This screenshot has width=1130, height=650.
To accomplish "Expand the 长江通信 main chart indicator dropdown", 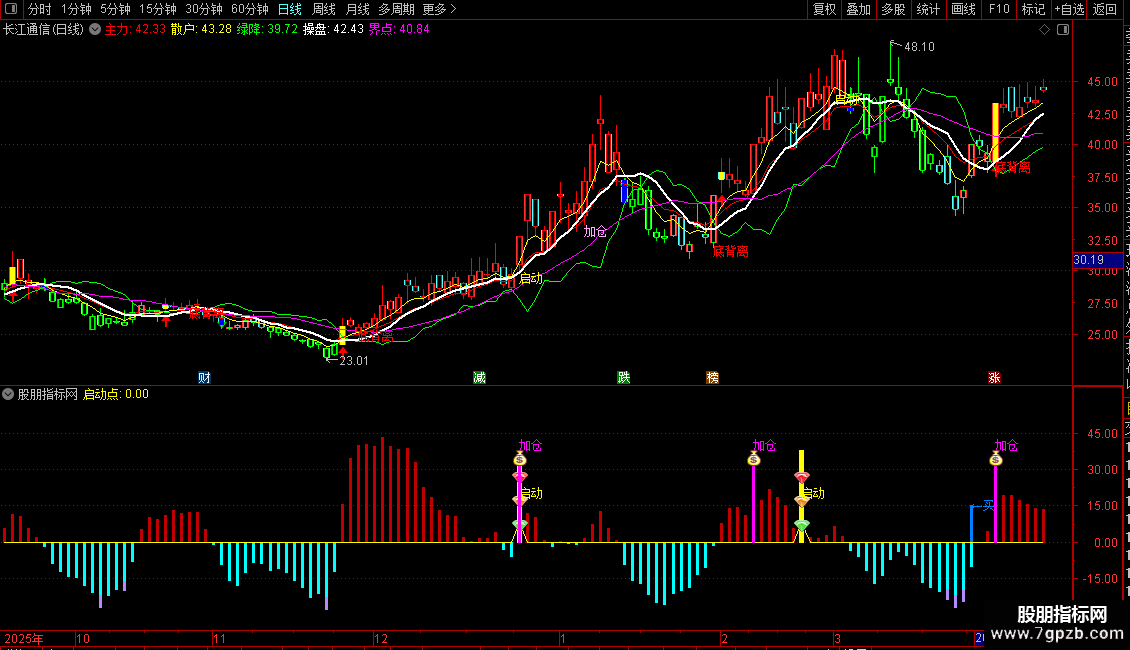I will tap(95, 29).
